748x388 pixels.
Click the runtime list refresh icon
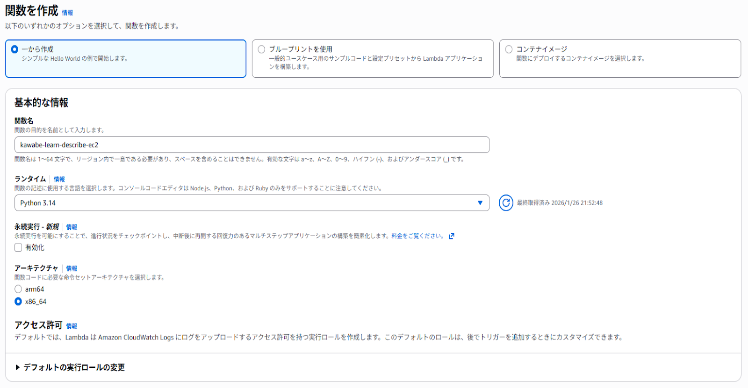click(506, 203)
